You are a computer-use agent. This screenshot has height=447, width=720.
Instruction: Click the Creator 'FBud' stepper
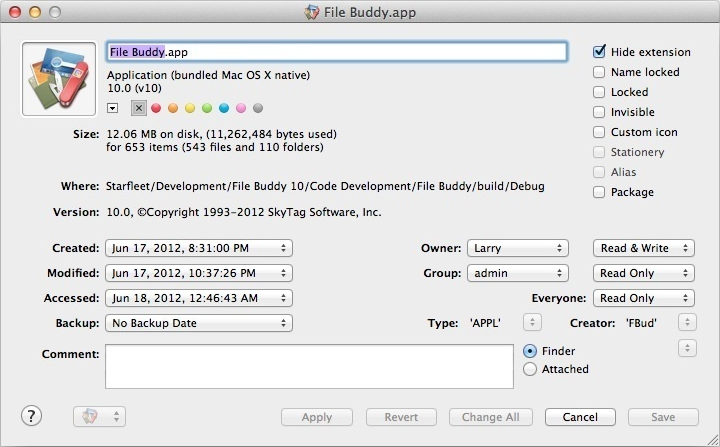tap(687, 323)
